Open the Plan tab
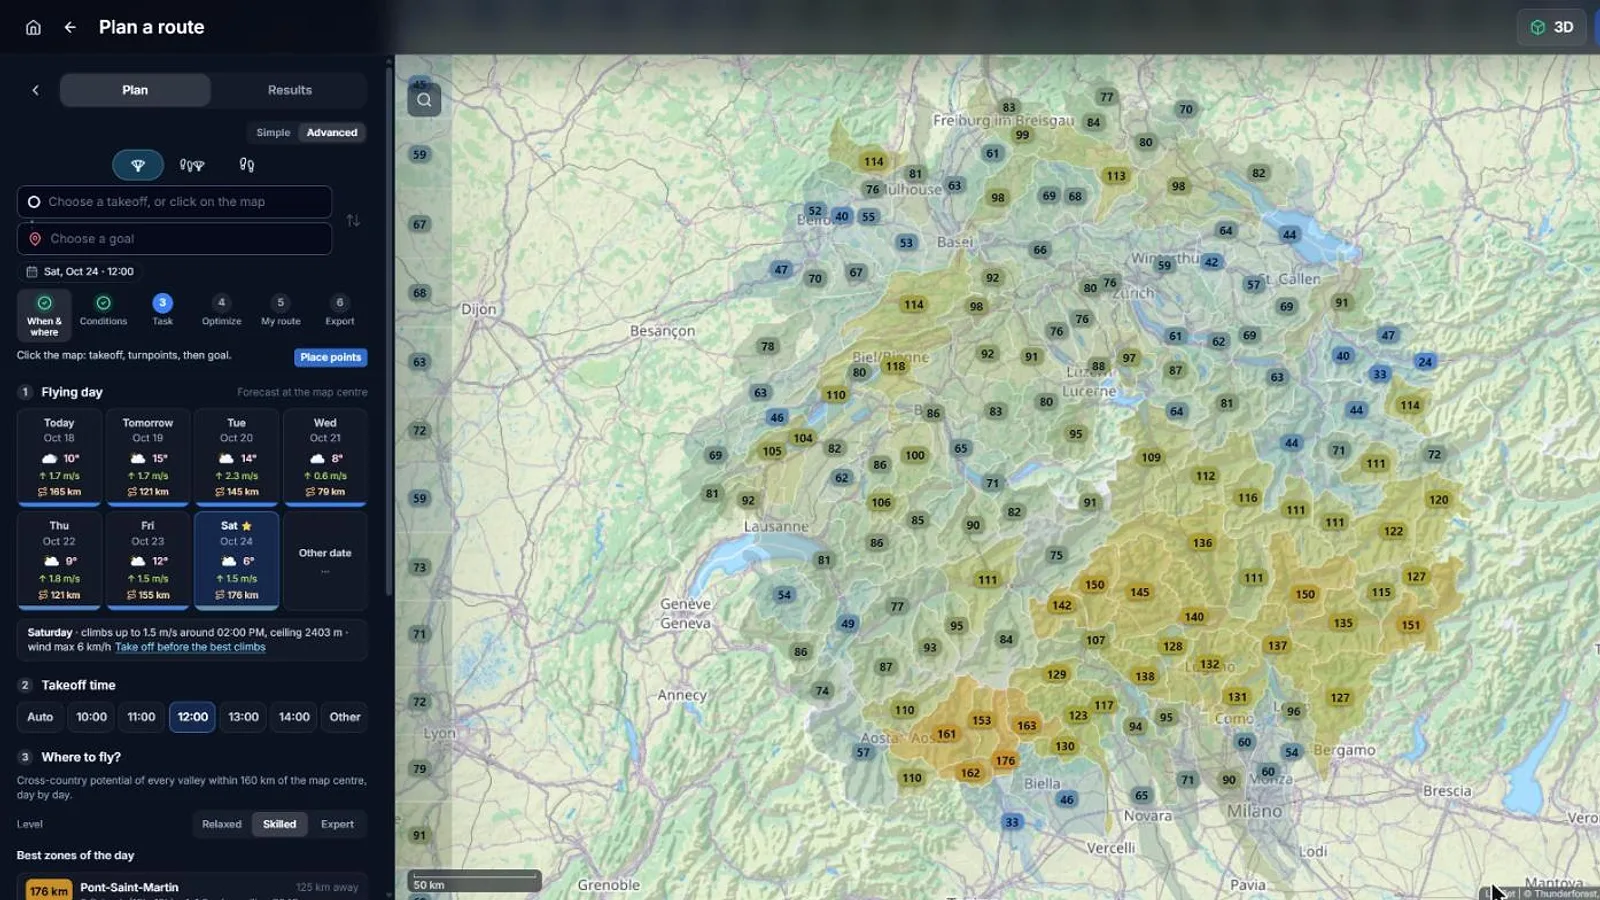Viewport: 1600px width, 900px height. (x=135, y=90)
